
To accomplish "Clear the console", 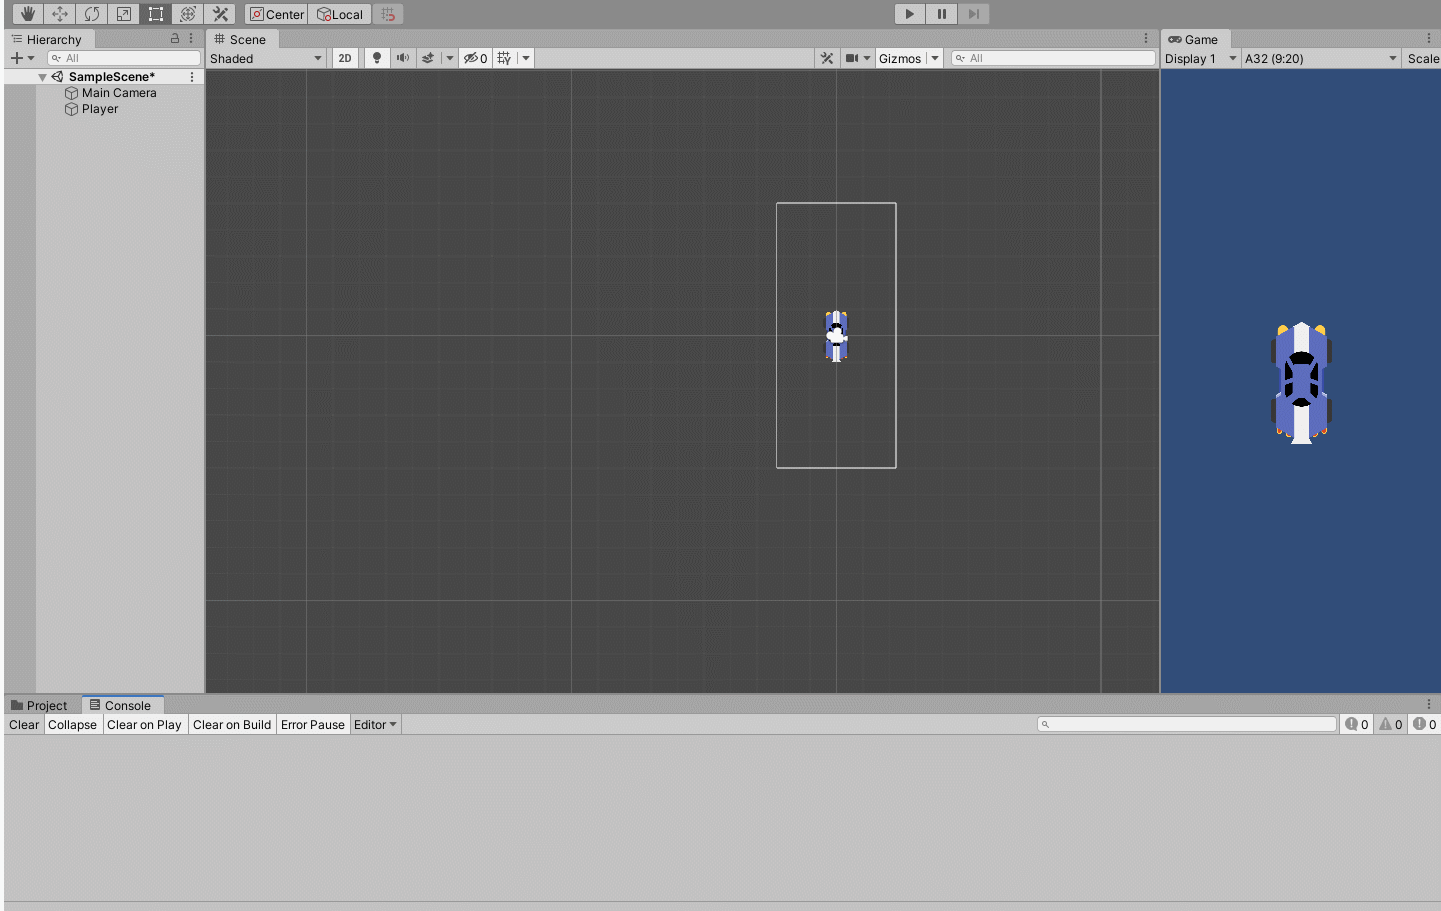I will (x=24, y=725).
